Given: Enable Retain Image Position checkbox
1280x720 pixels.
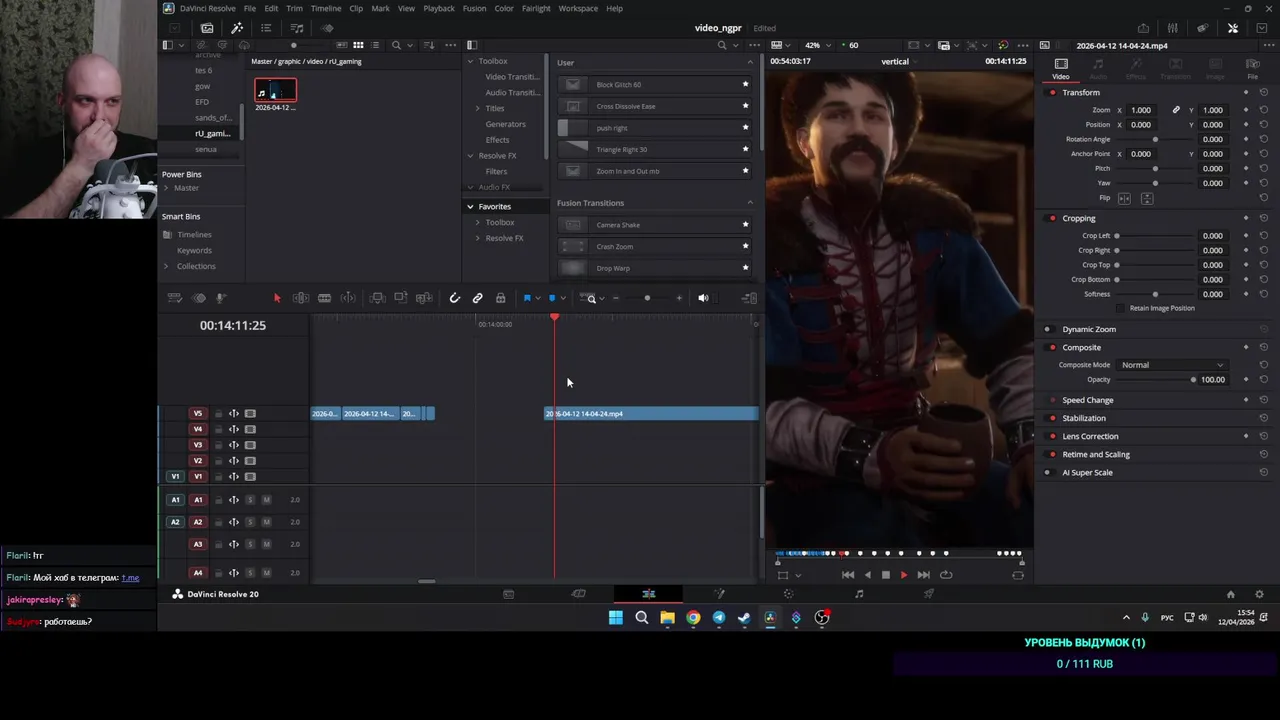Looking at the screenshot, I should pos(1121,308).
